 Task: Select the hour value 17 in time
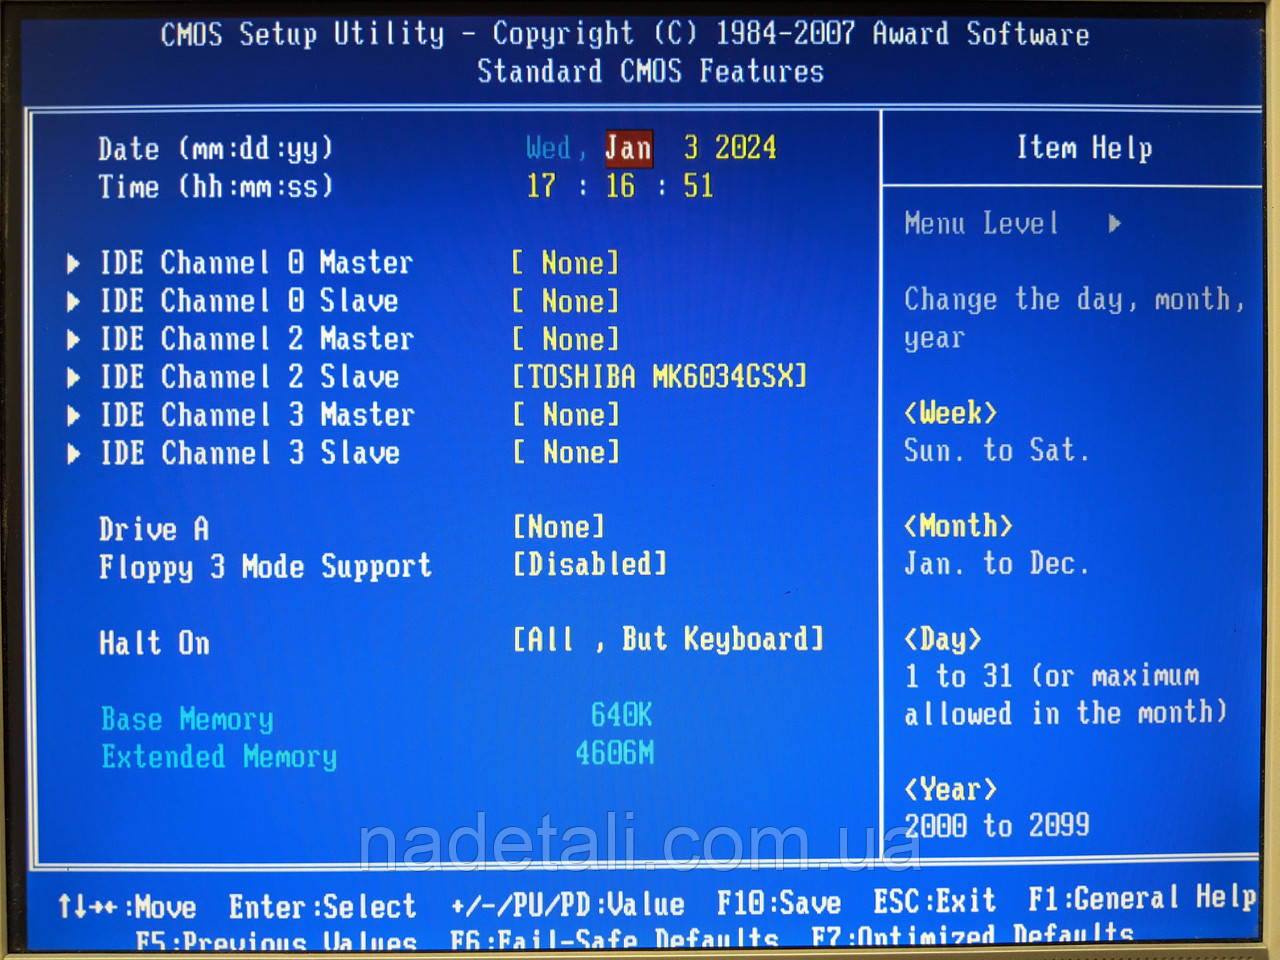point(541,186)
